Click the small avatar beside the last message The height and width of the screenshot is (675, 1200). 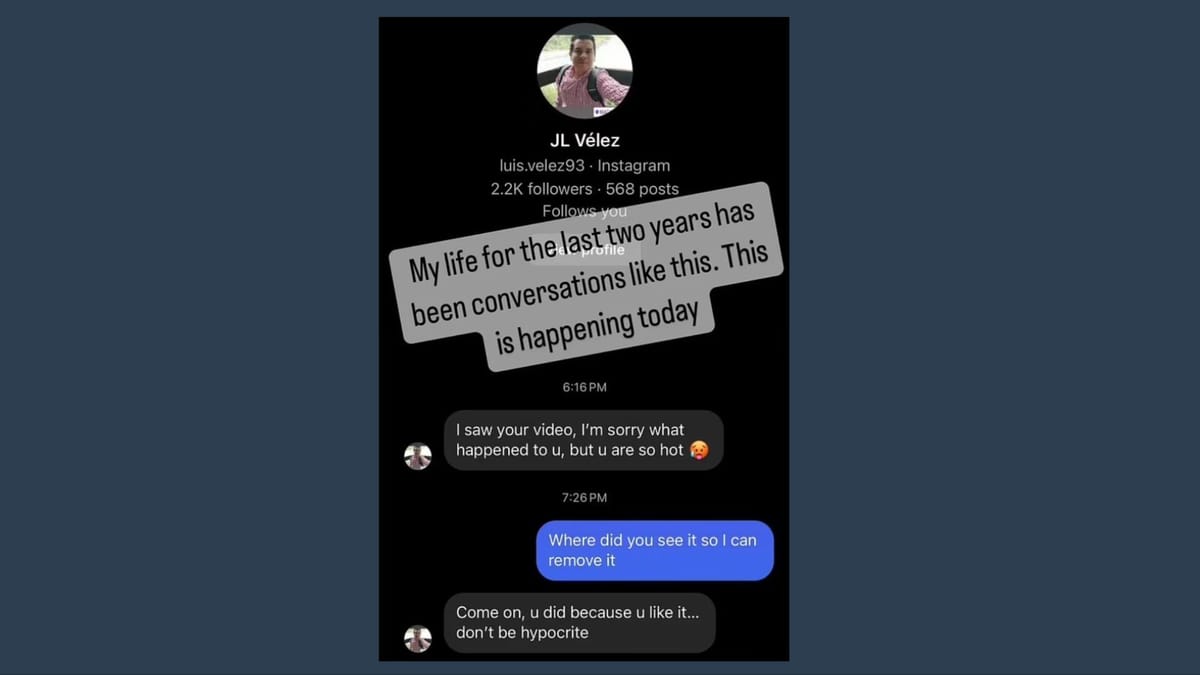(418, 639)
